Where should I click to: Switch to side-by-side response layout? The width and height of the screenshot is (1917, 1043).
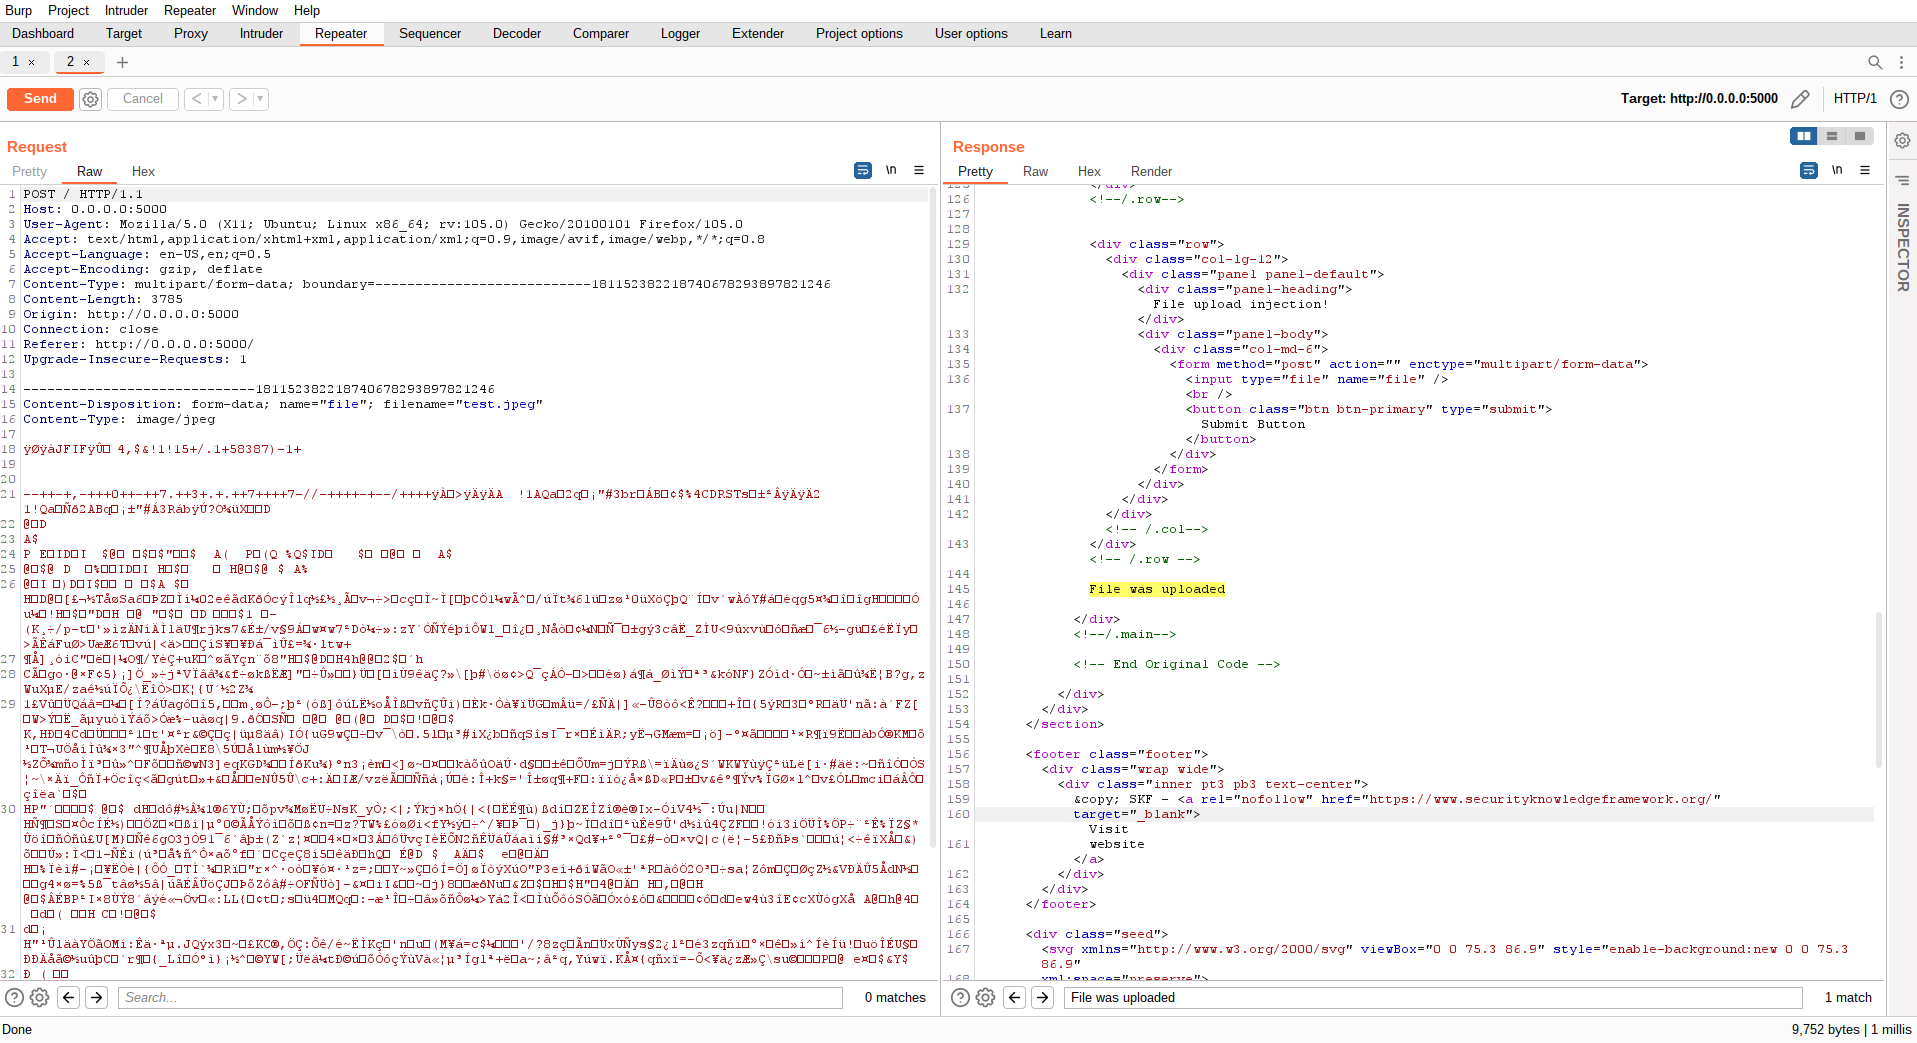coord(1803,136)
